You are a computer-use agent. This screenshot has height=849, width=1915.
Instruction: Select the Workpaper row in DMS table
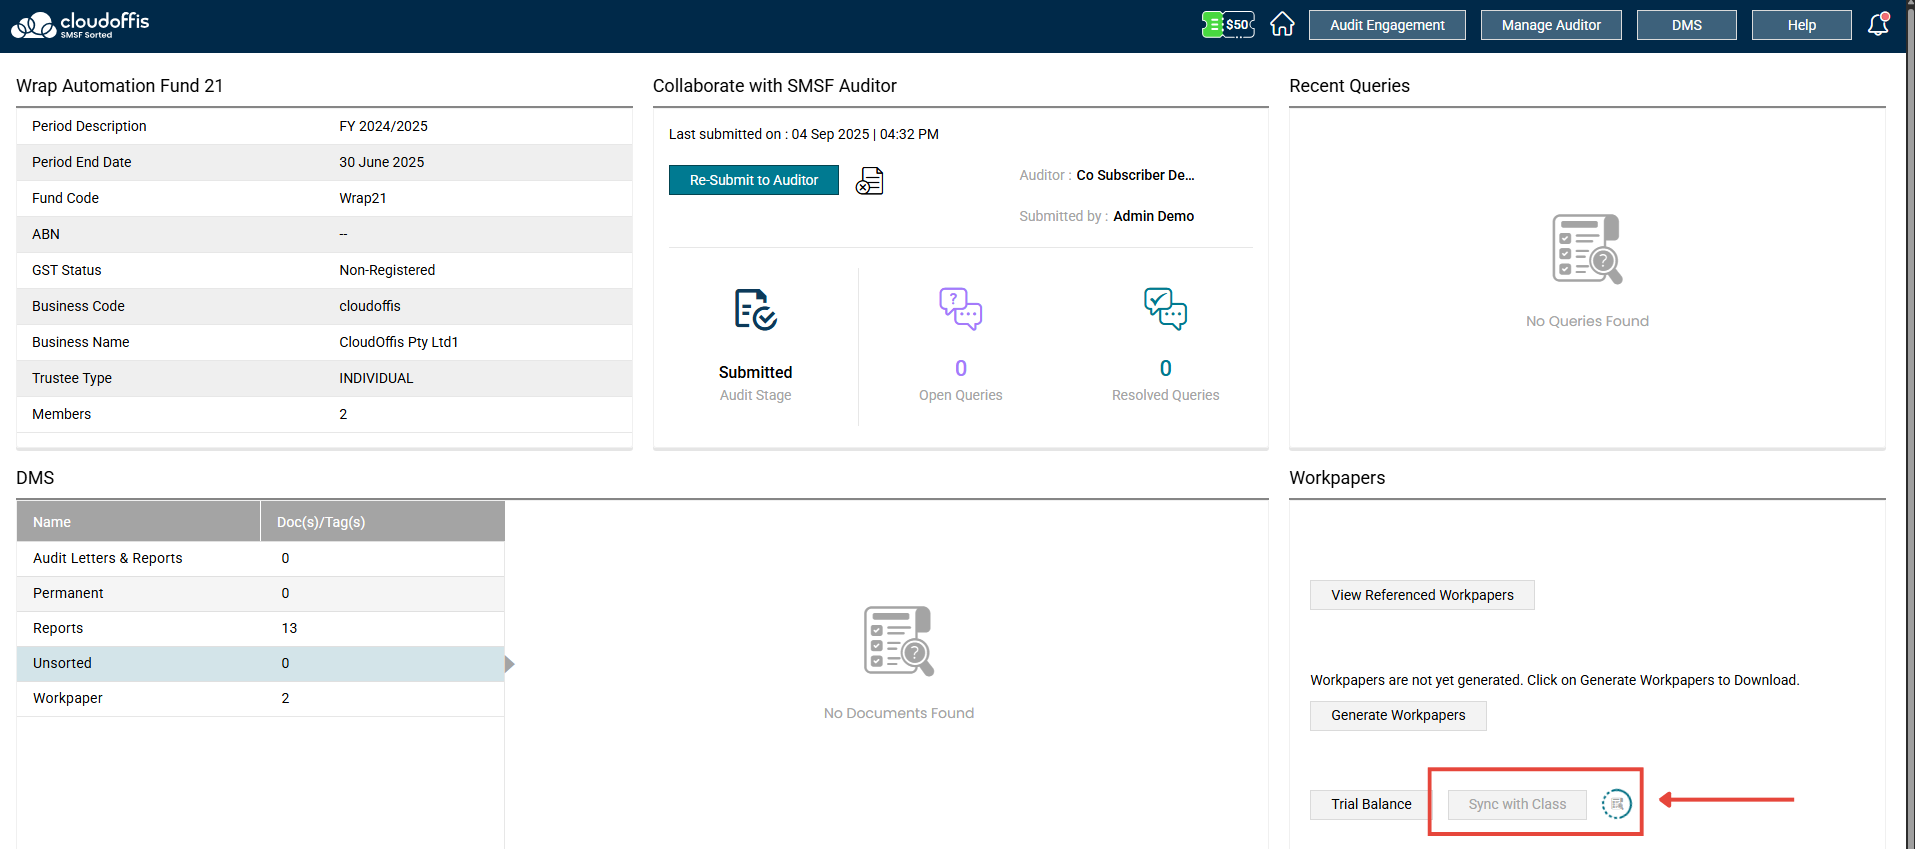tap(260, 698)
